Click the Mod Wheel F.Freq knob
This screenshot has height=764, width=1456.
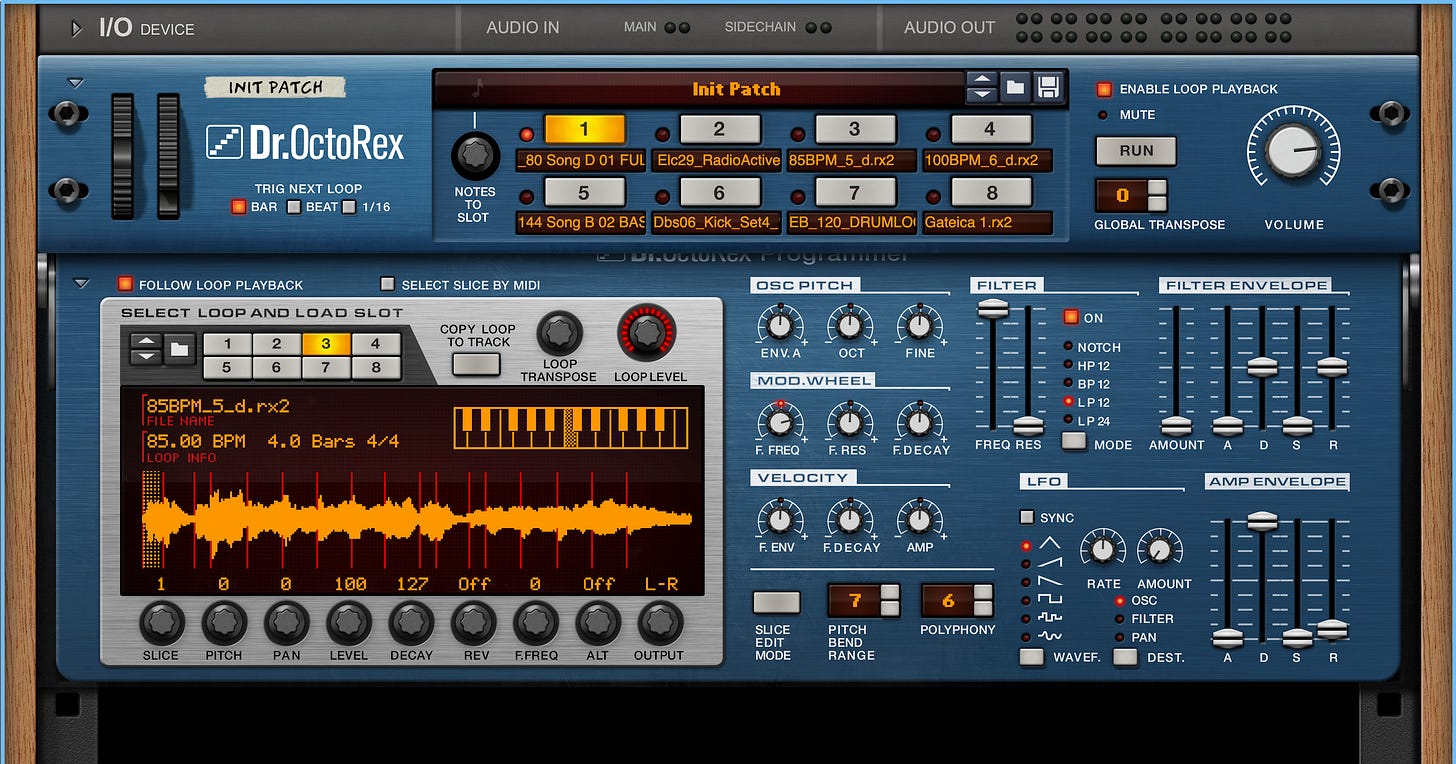(x=779, y=422)
